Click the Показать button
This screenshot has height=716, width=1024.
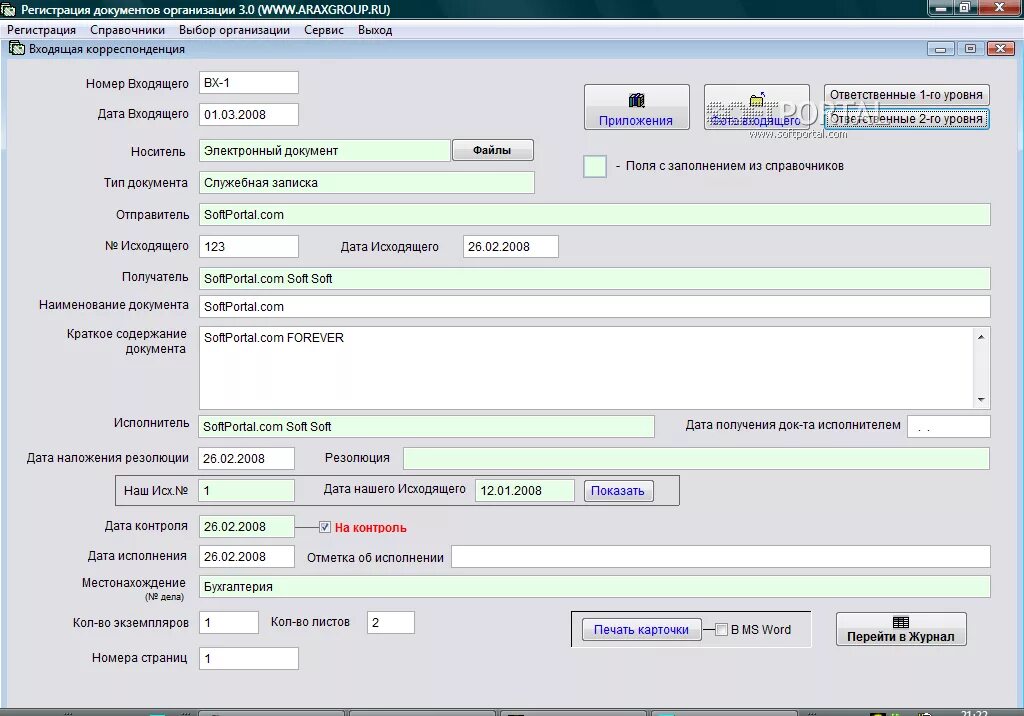618,491
